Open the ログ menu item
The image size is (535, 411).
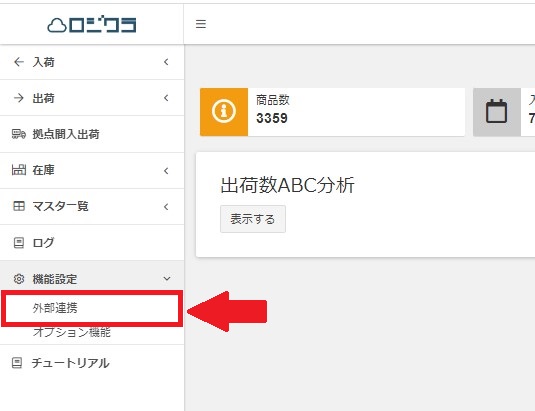[92, 243]
